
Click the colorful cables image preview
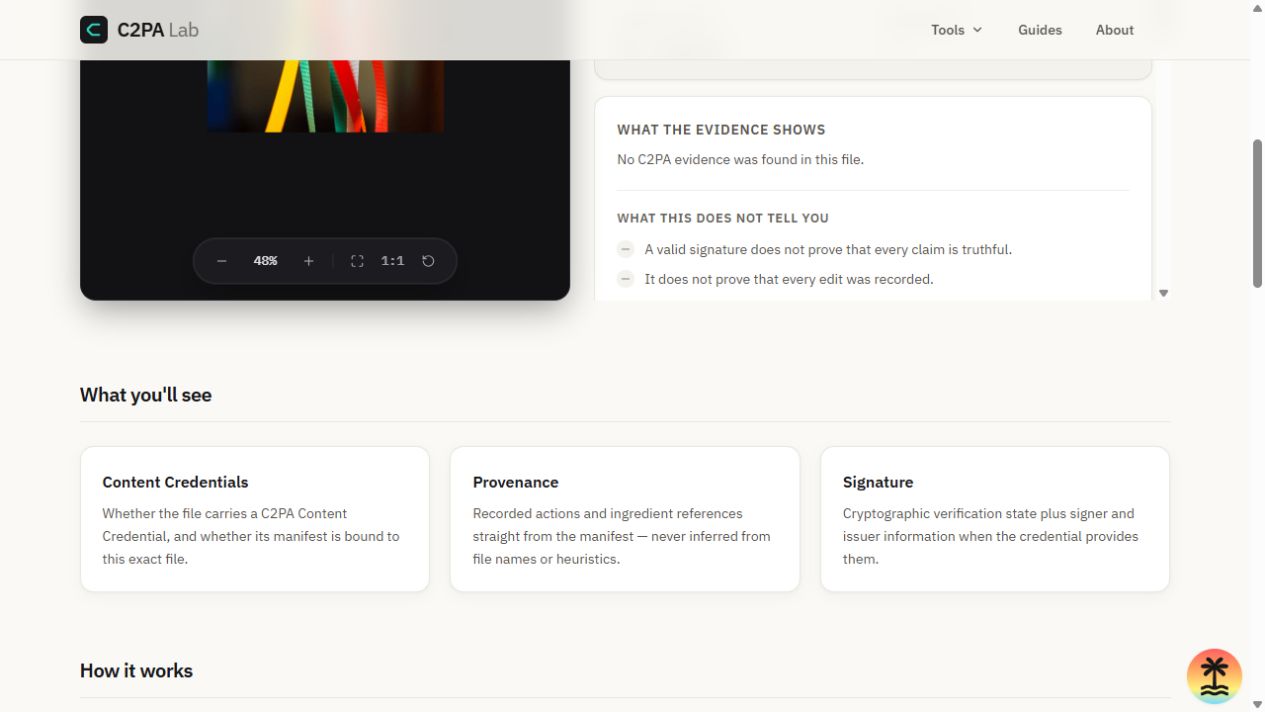click(x=325, y=96)
